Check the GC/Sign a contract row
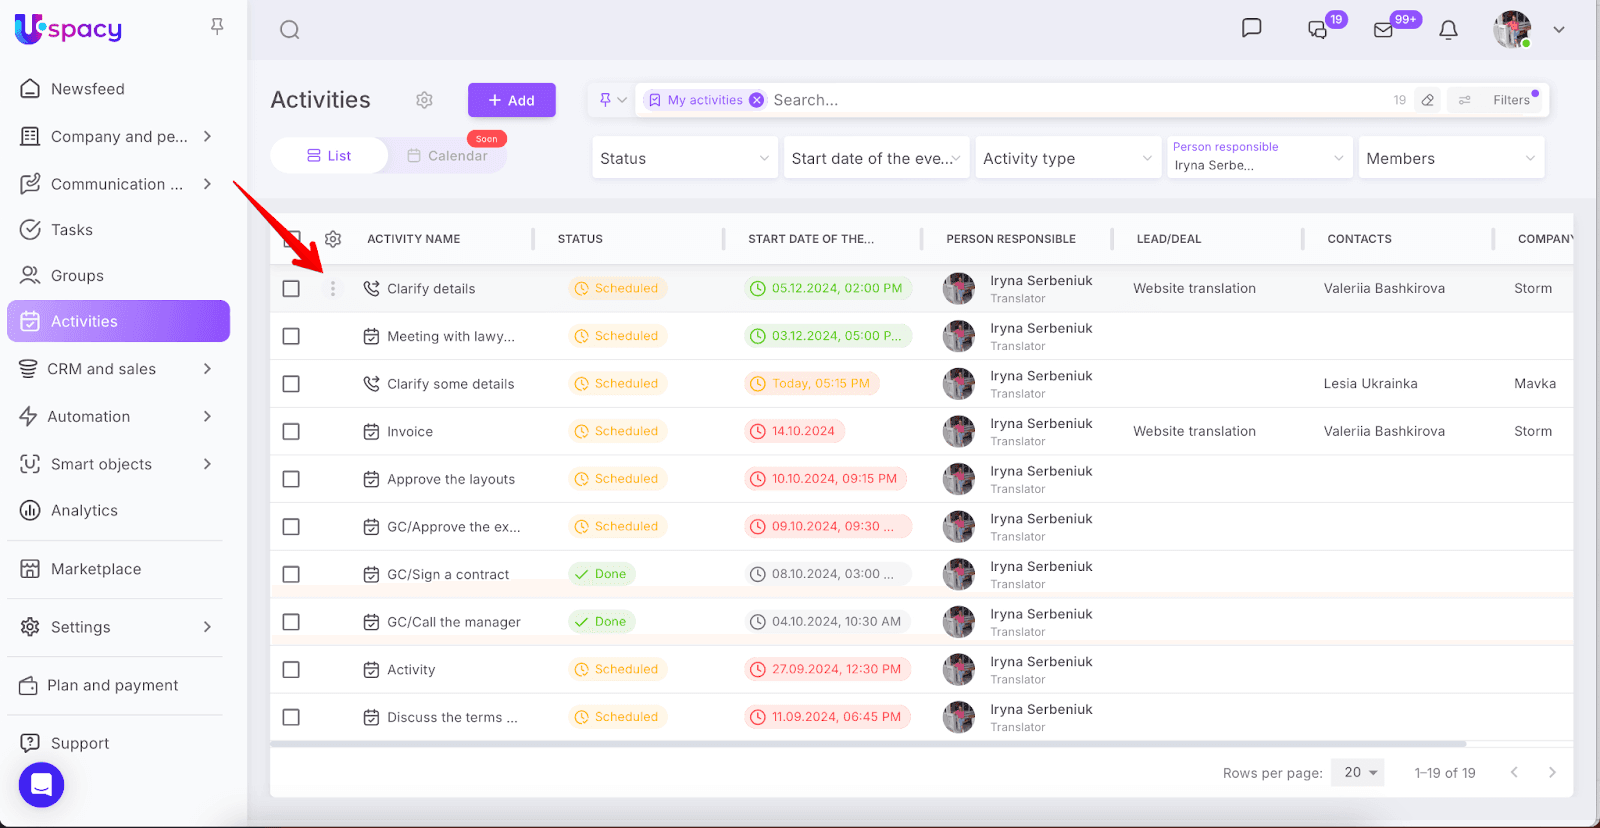 click(x=291, y=574)
